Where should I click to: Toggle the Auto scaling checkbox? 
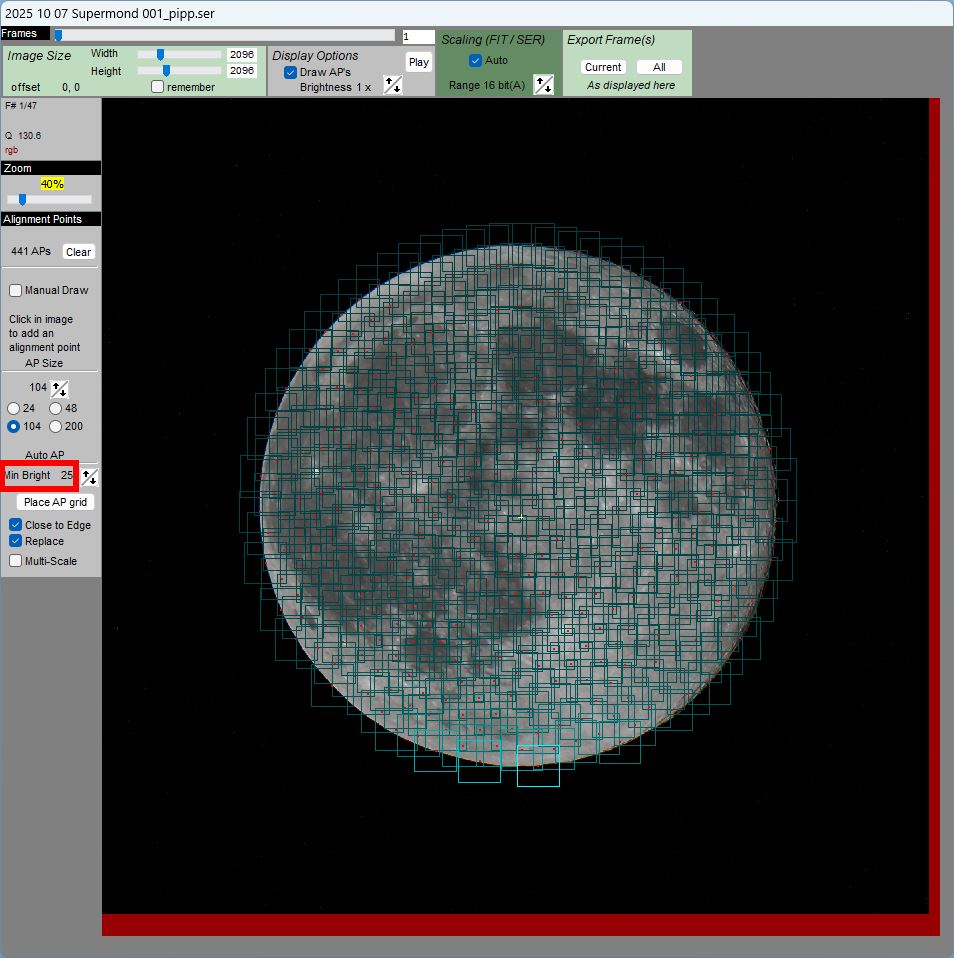point(476,61)
